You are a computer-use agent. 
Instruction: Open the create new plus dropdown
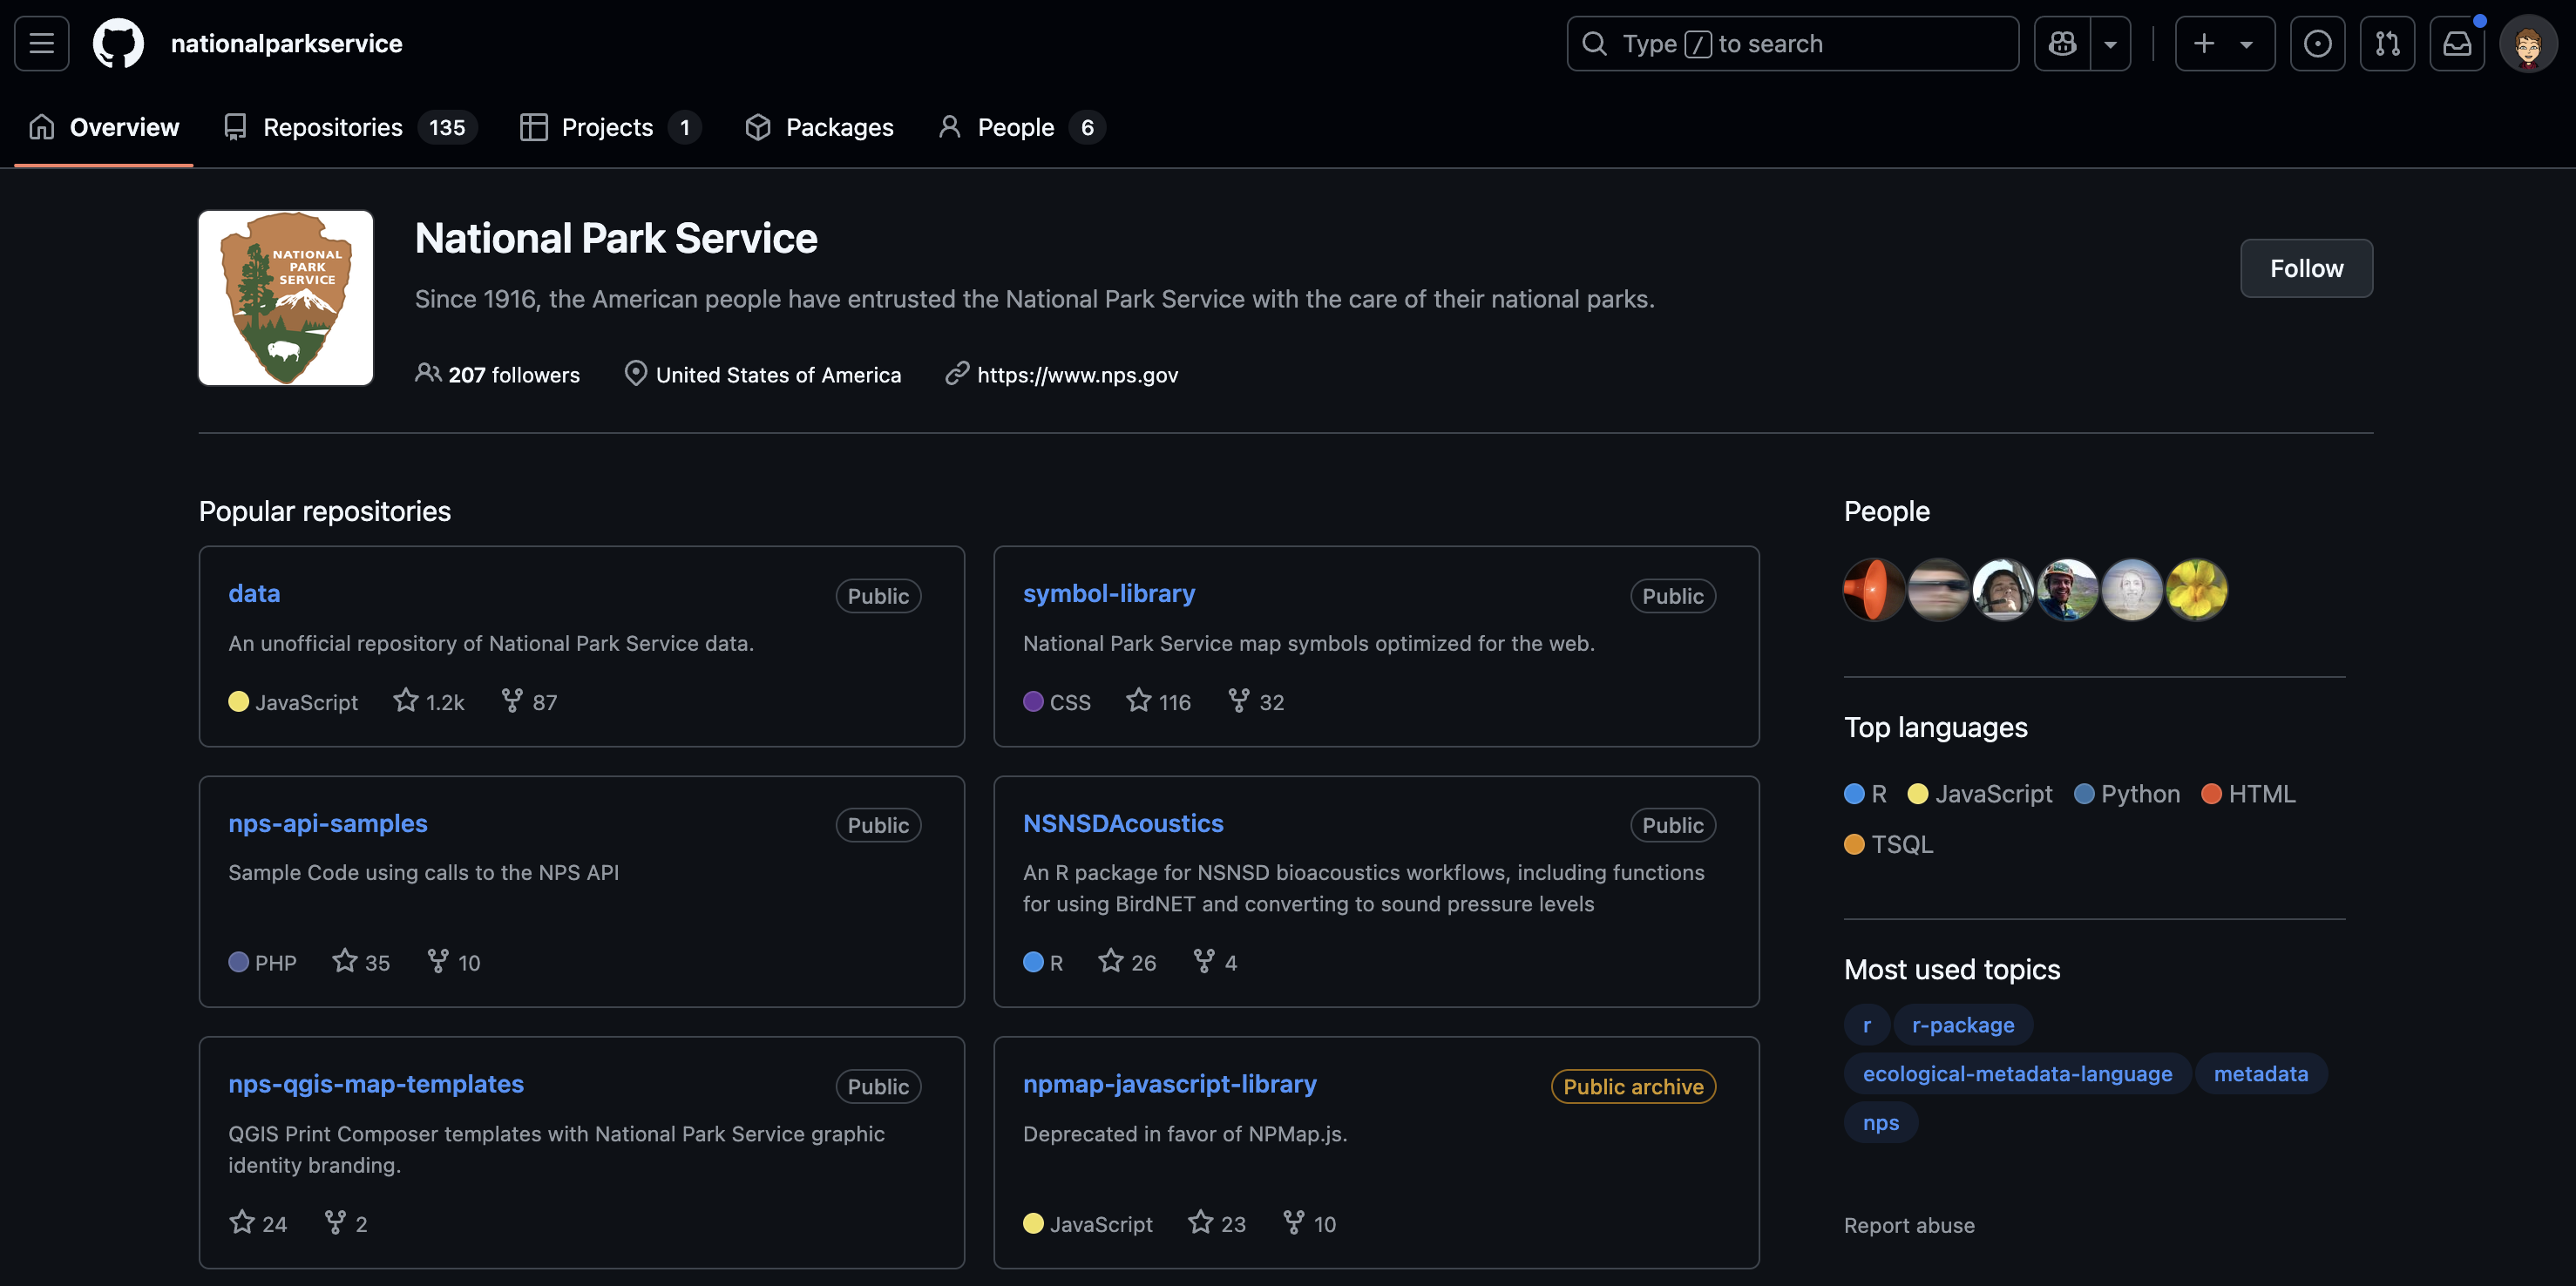click(2224, 43)
